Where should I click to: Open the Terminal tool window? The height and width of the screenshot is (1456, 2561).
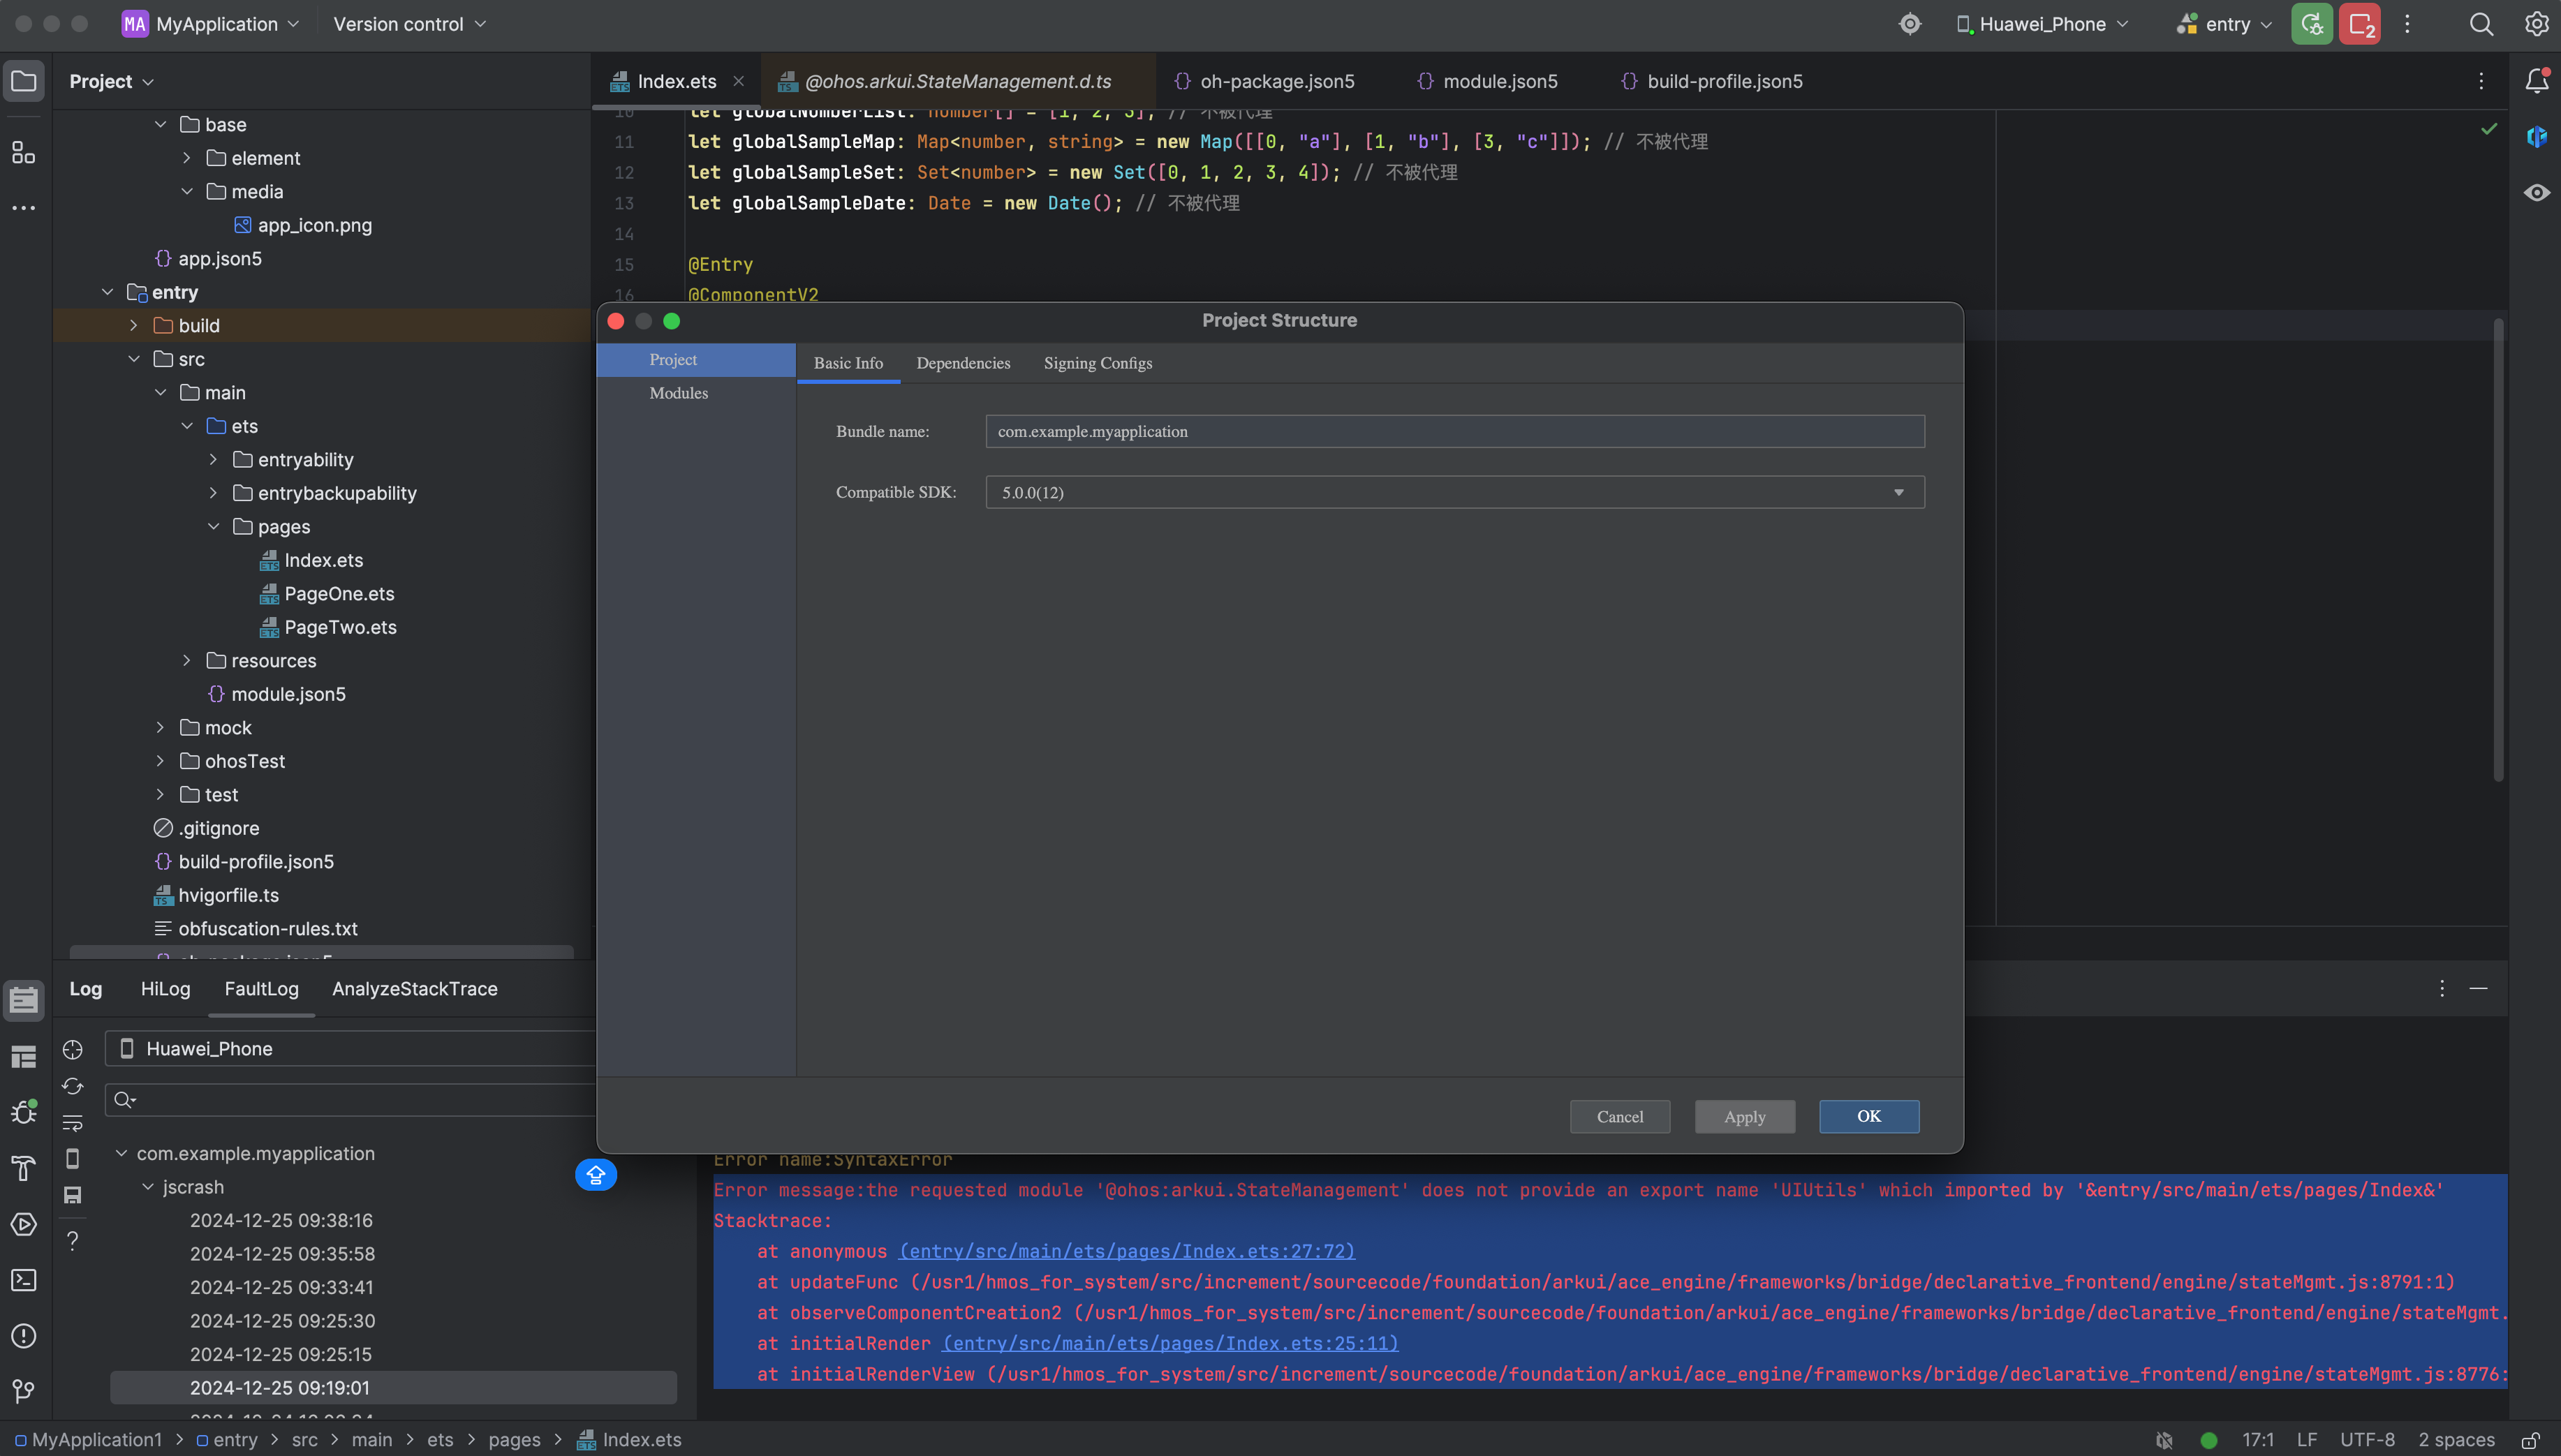(24, 1281)
